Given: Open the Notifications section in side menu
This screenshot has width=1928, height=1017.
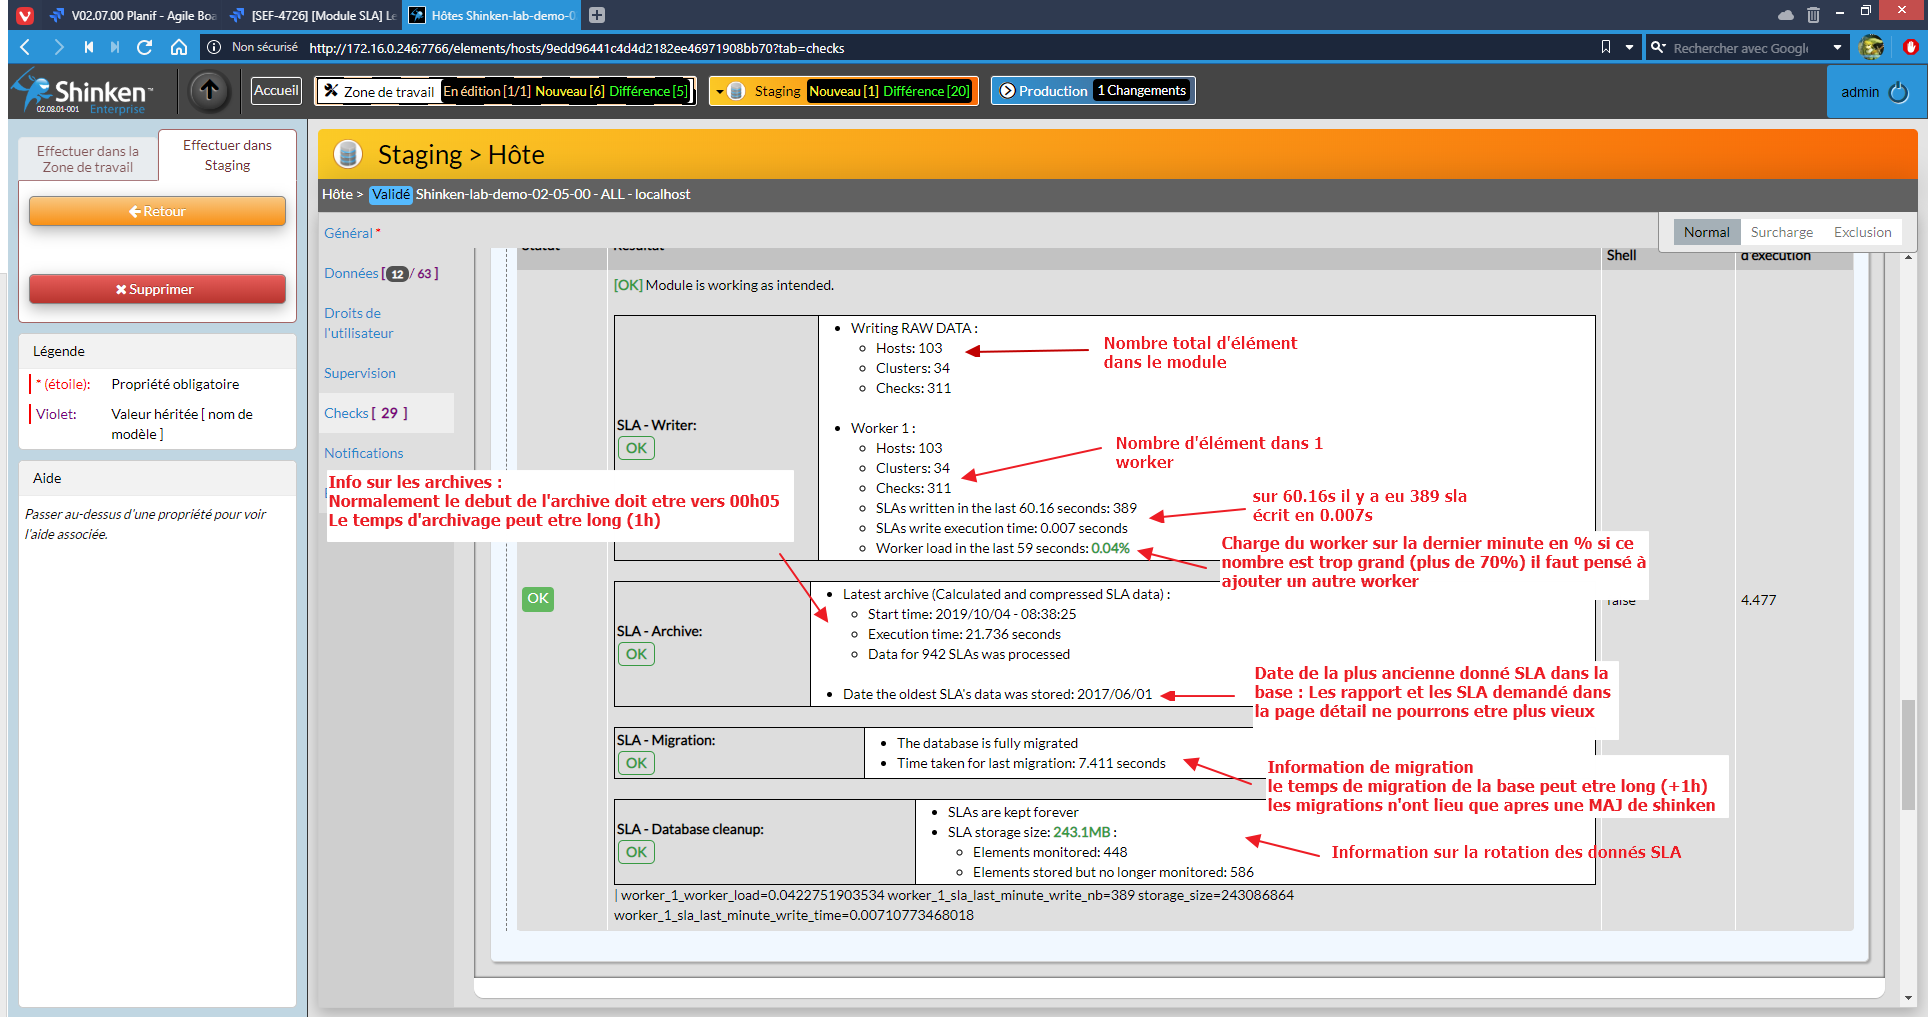Looking at the screenshot, I should (363, 453).
